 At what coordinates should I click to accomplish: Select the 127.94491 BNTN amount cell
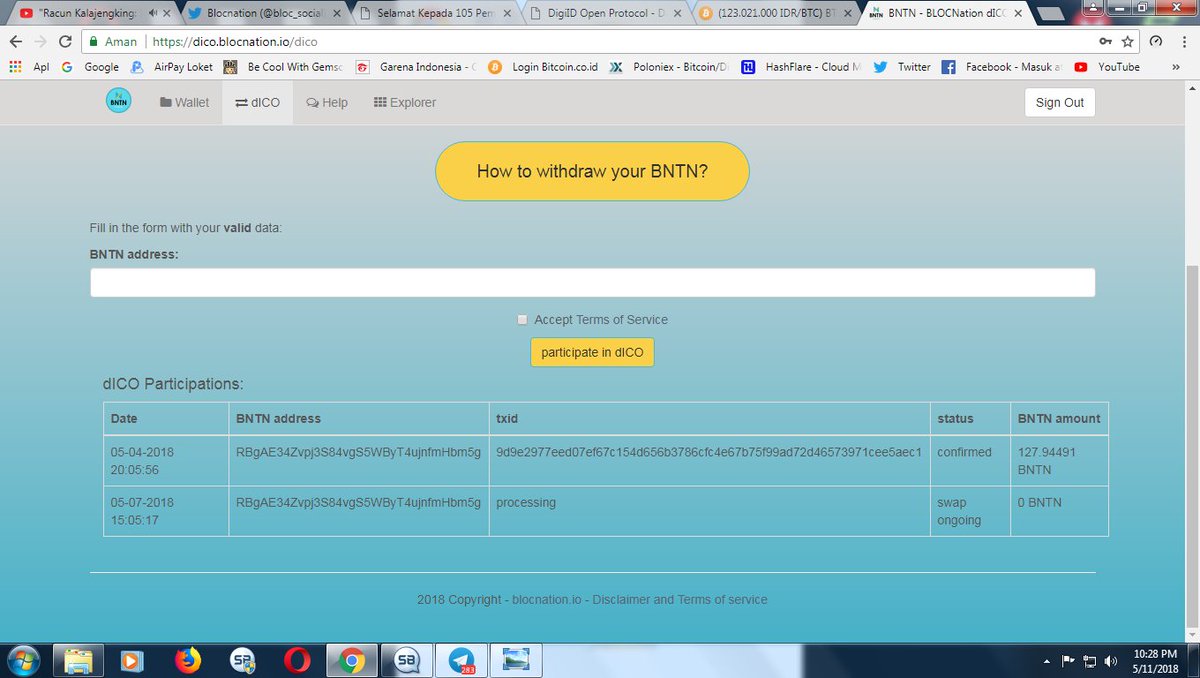click(1059, 460)
